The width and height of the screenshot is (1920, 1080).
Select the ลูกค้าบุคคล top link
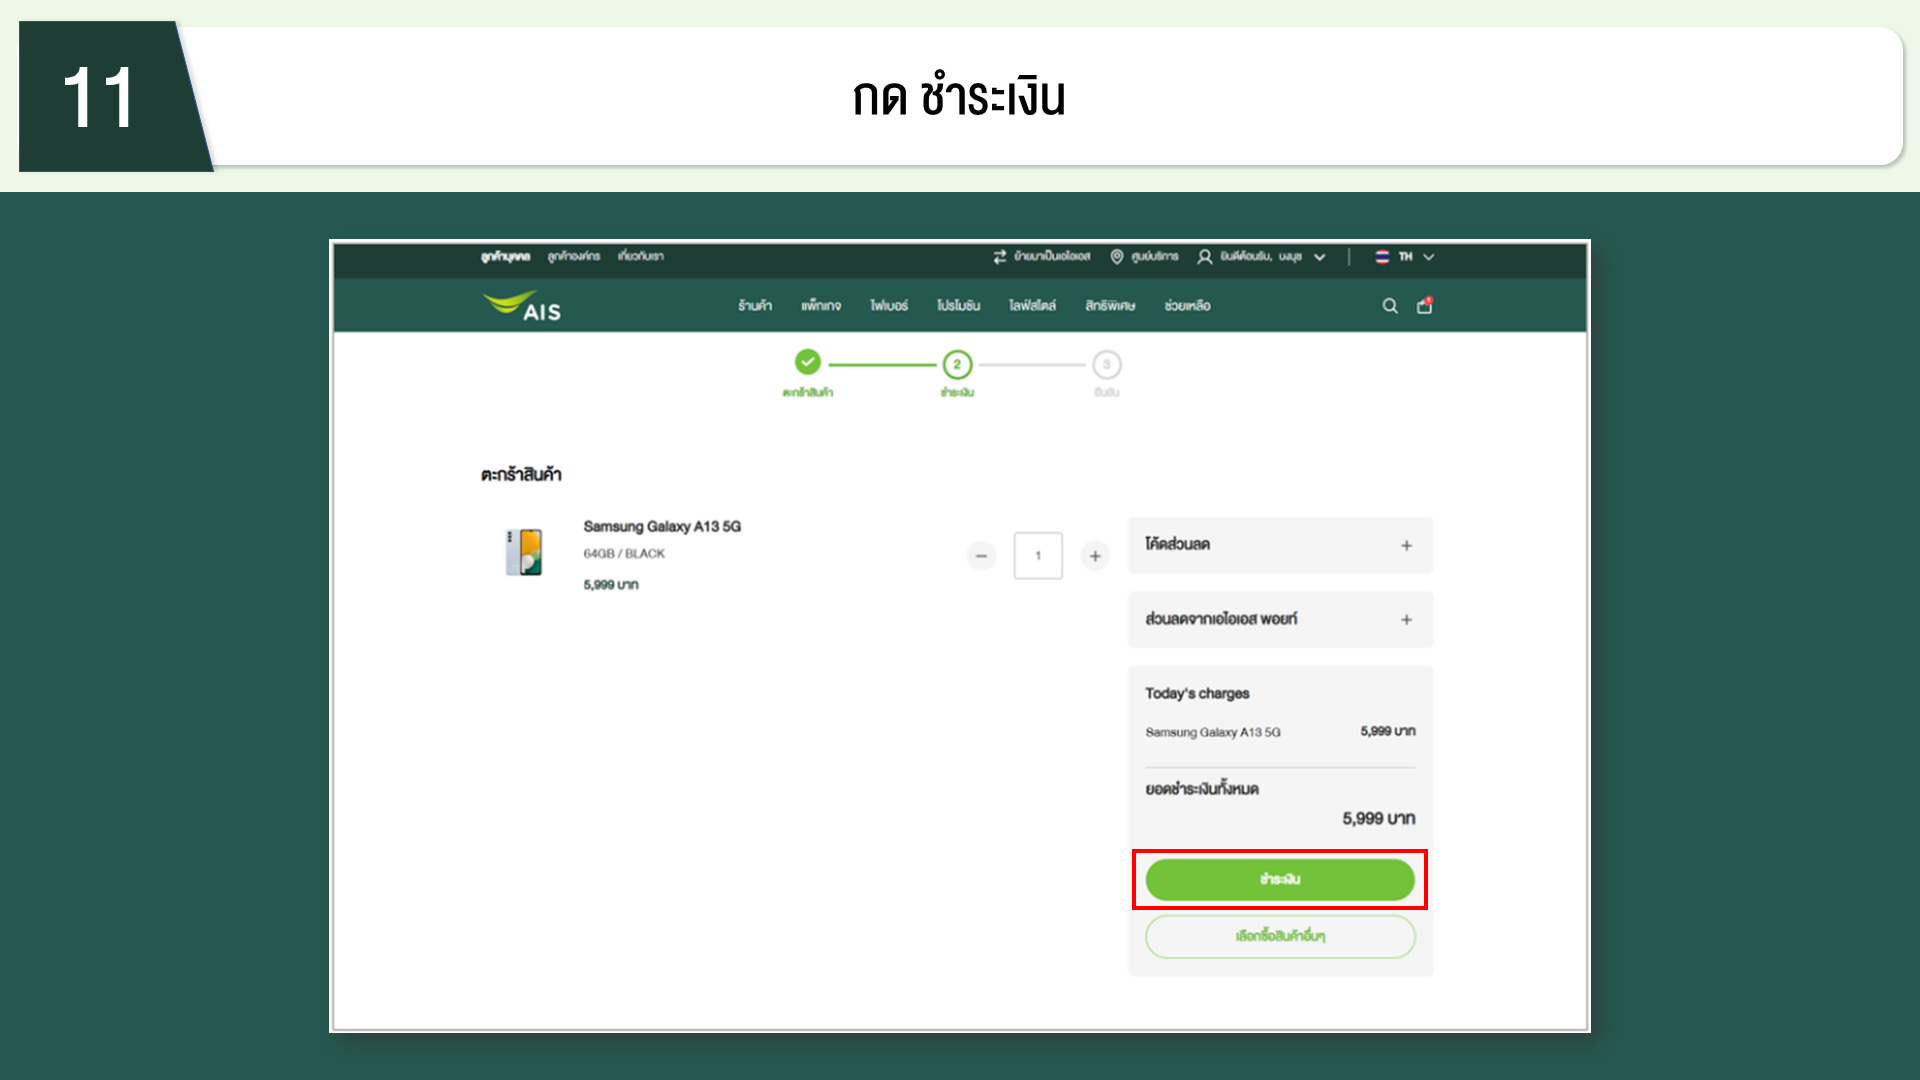pos(505,257)
